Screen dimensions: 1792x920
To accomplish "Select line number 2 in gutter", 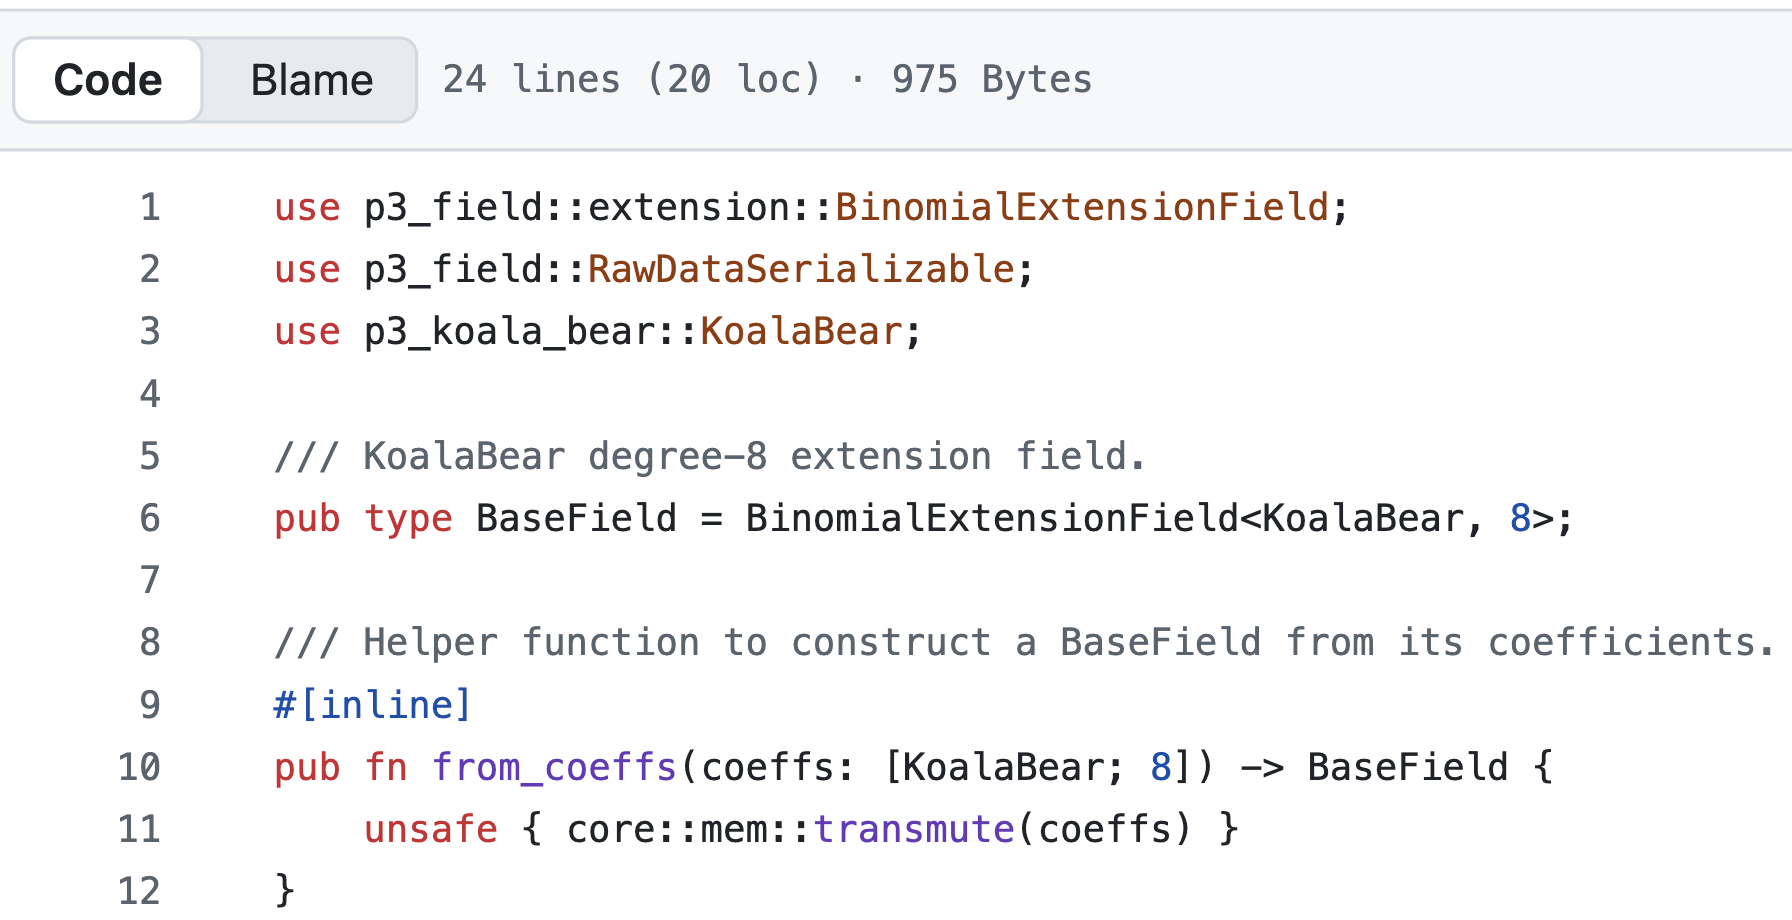I will (x=150, y=269).
